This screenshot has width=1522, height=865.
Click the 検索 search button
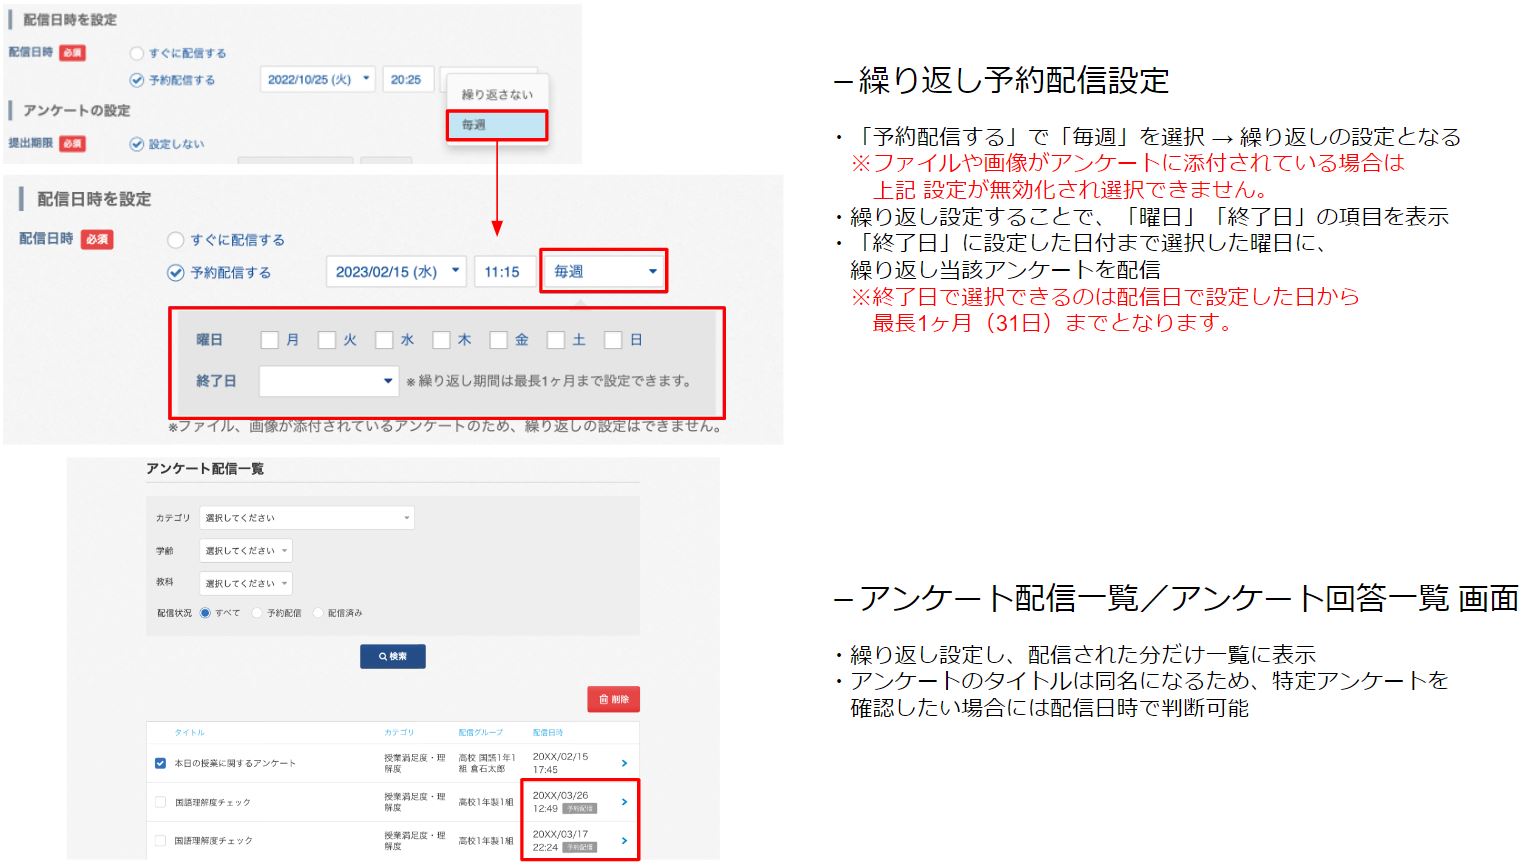tap(393, 656)
